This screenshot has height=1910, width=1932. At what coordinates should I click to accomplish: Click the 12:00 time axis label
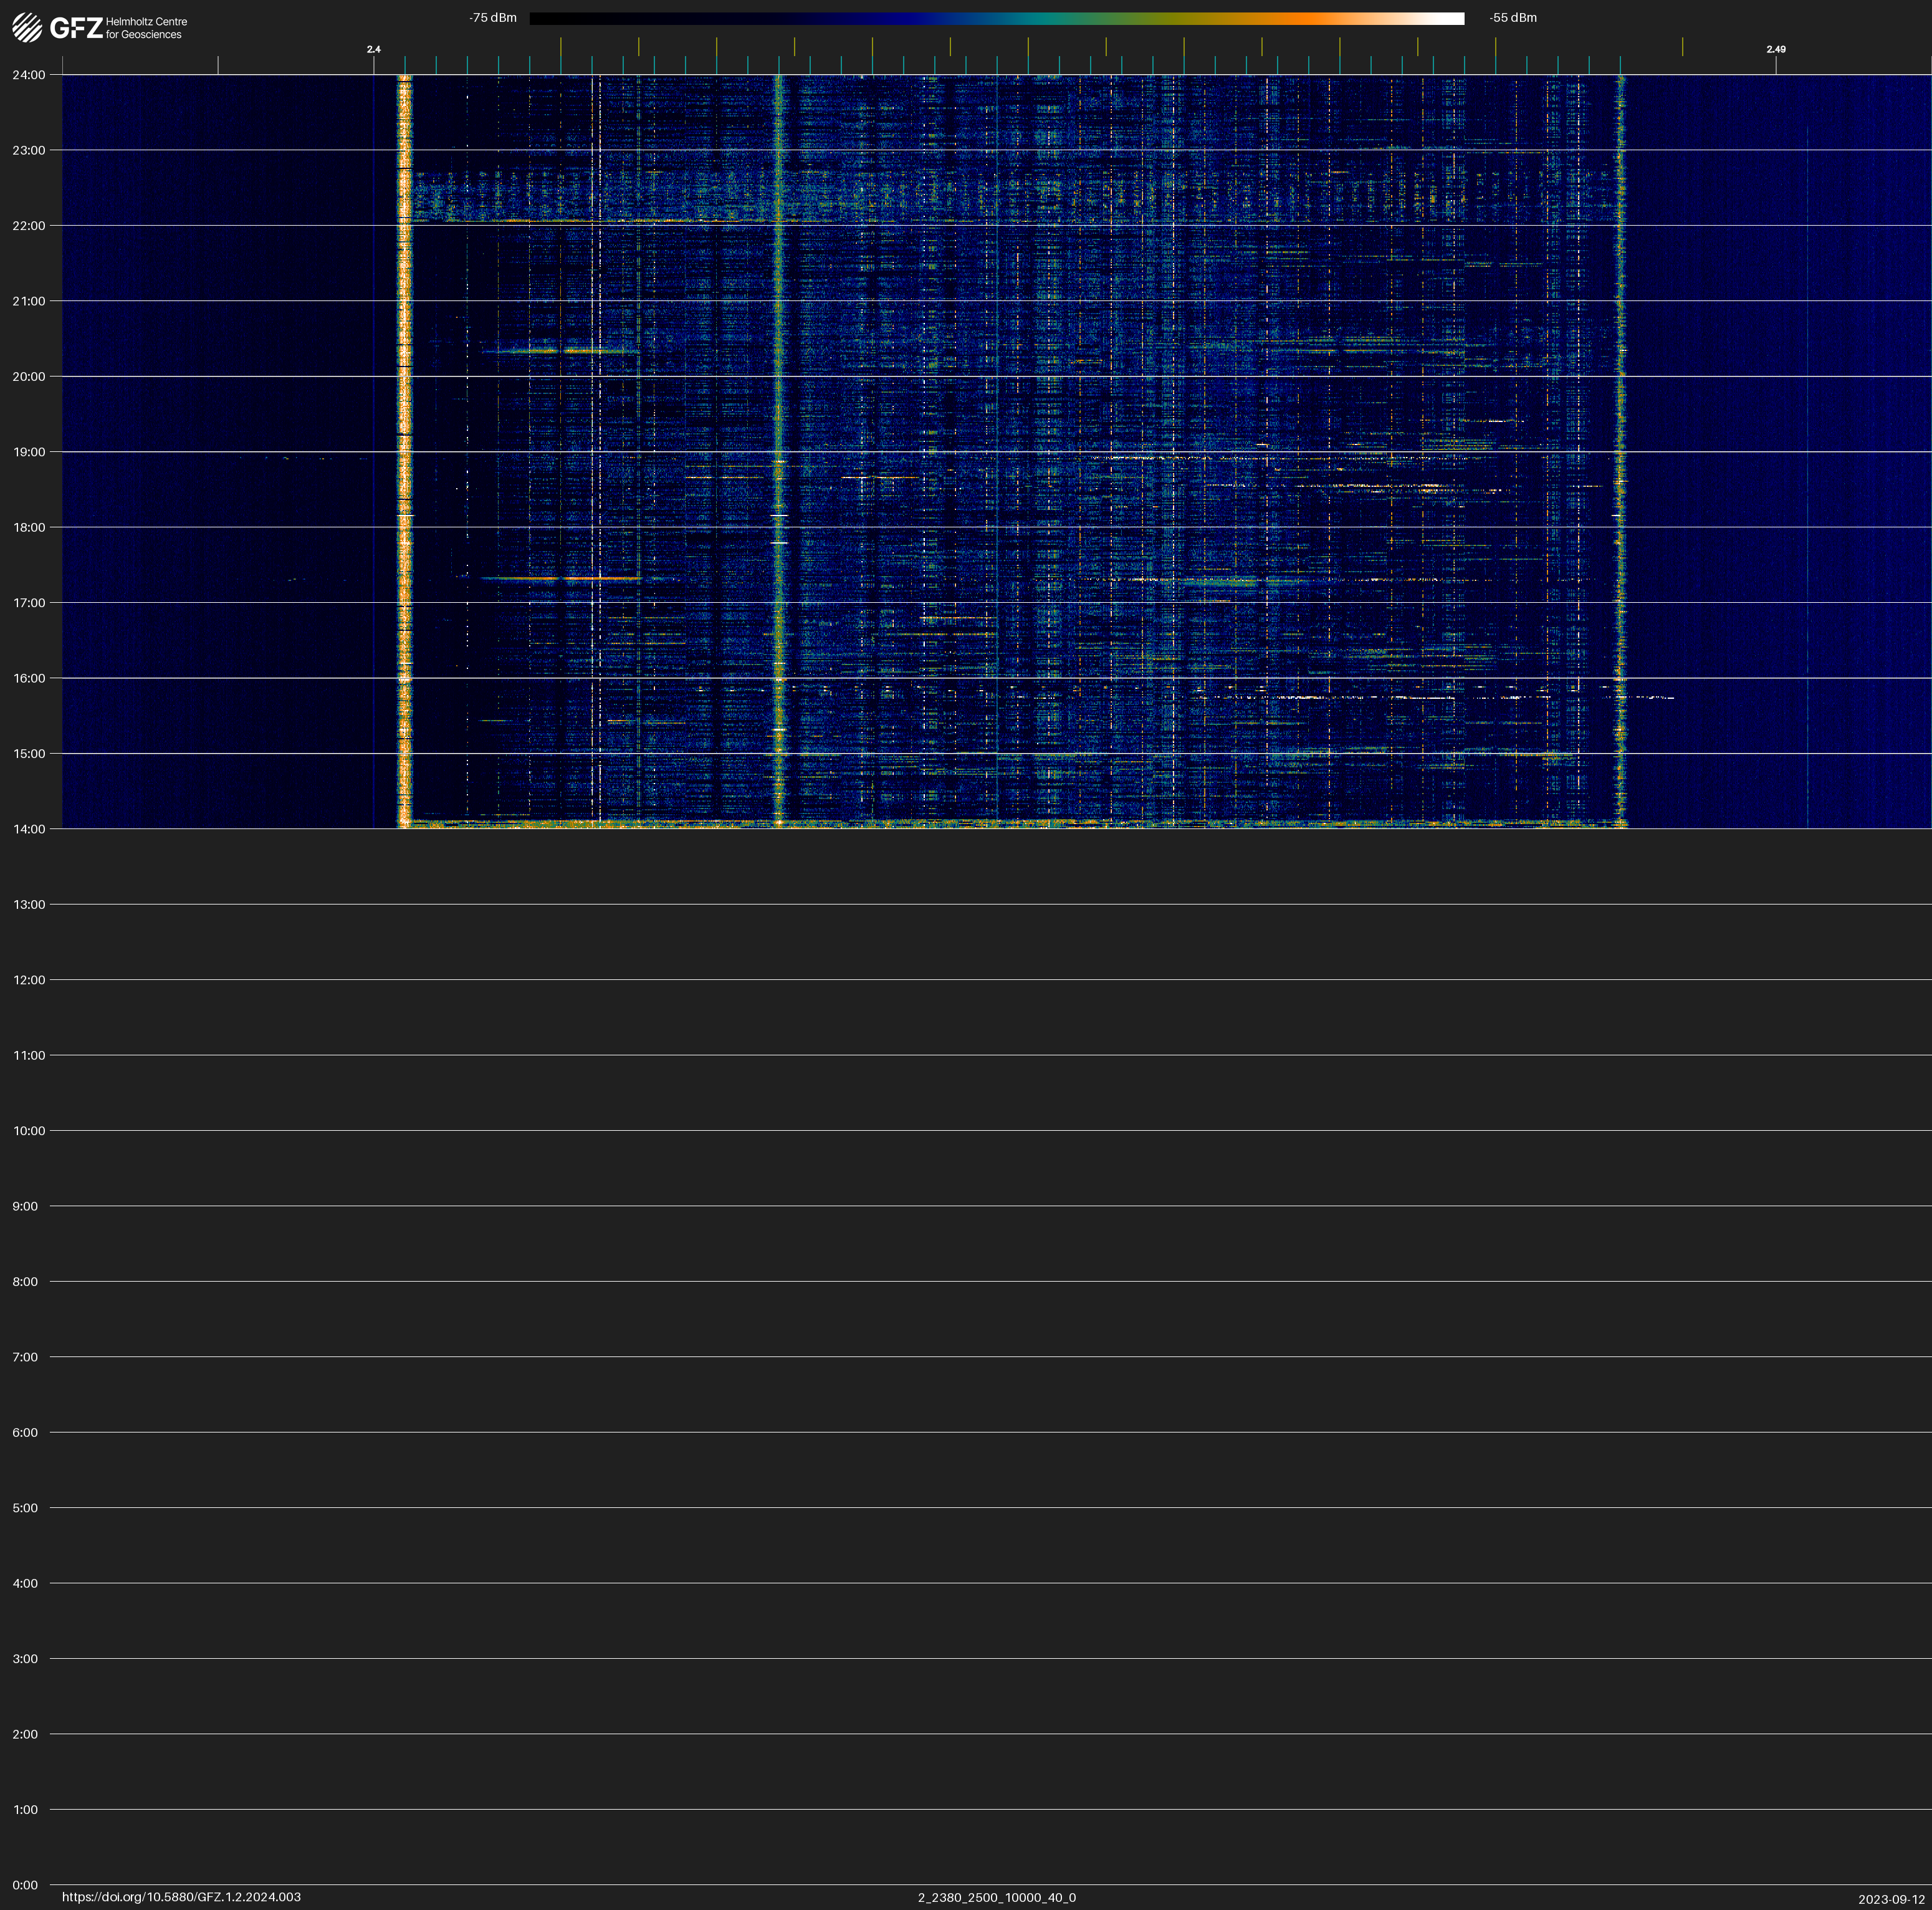pos(29,980)
